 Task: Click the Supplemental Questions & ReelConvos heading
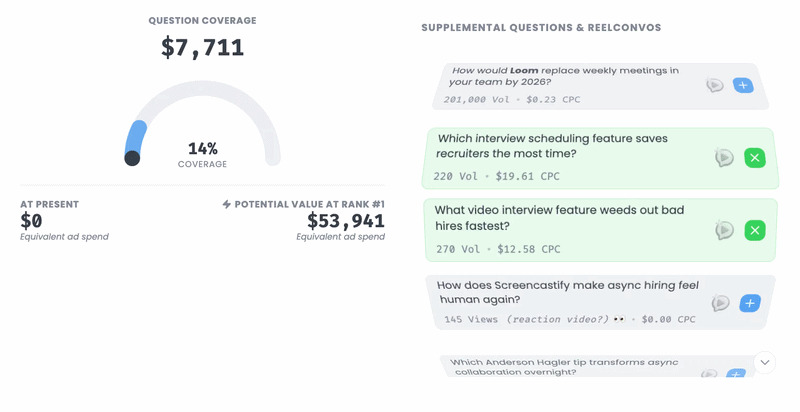pyautogui.click(x=541, y=28)
